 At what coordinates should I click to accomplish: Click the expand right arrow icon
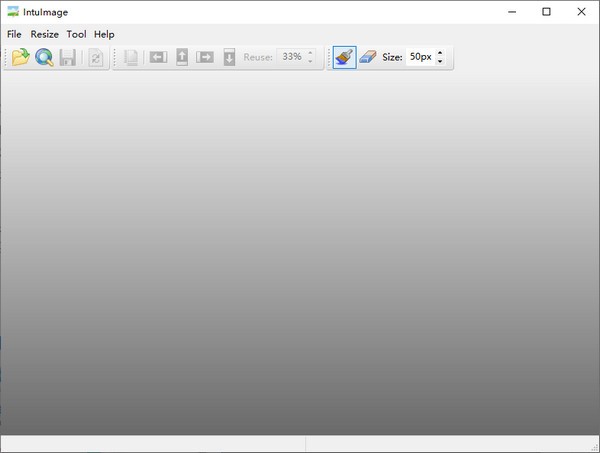(x=205, y=57)
